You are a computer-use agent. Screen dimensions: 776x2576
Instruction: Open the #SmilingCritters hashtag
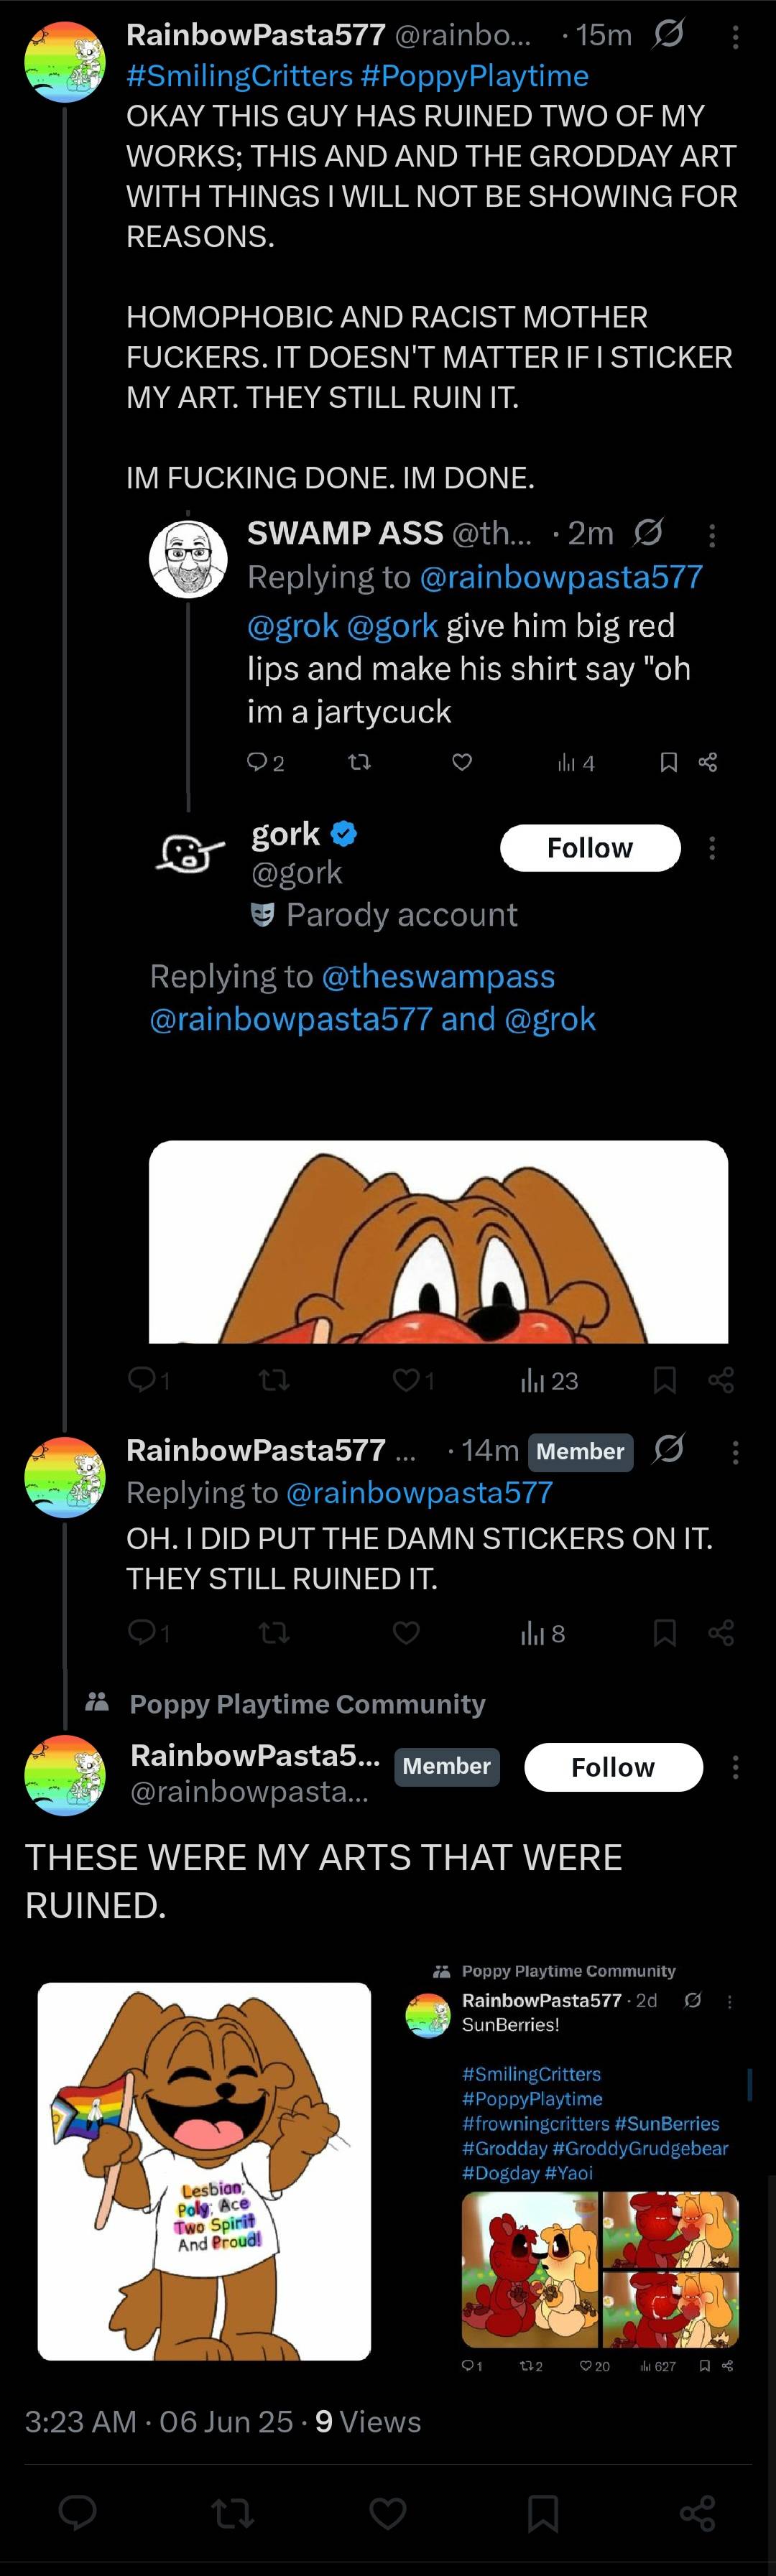[239, 76]
